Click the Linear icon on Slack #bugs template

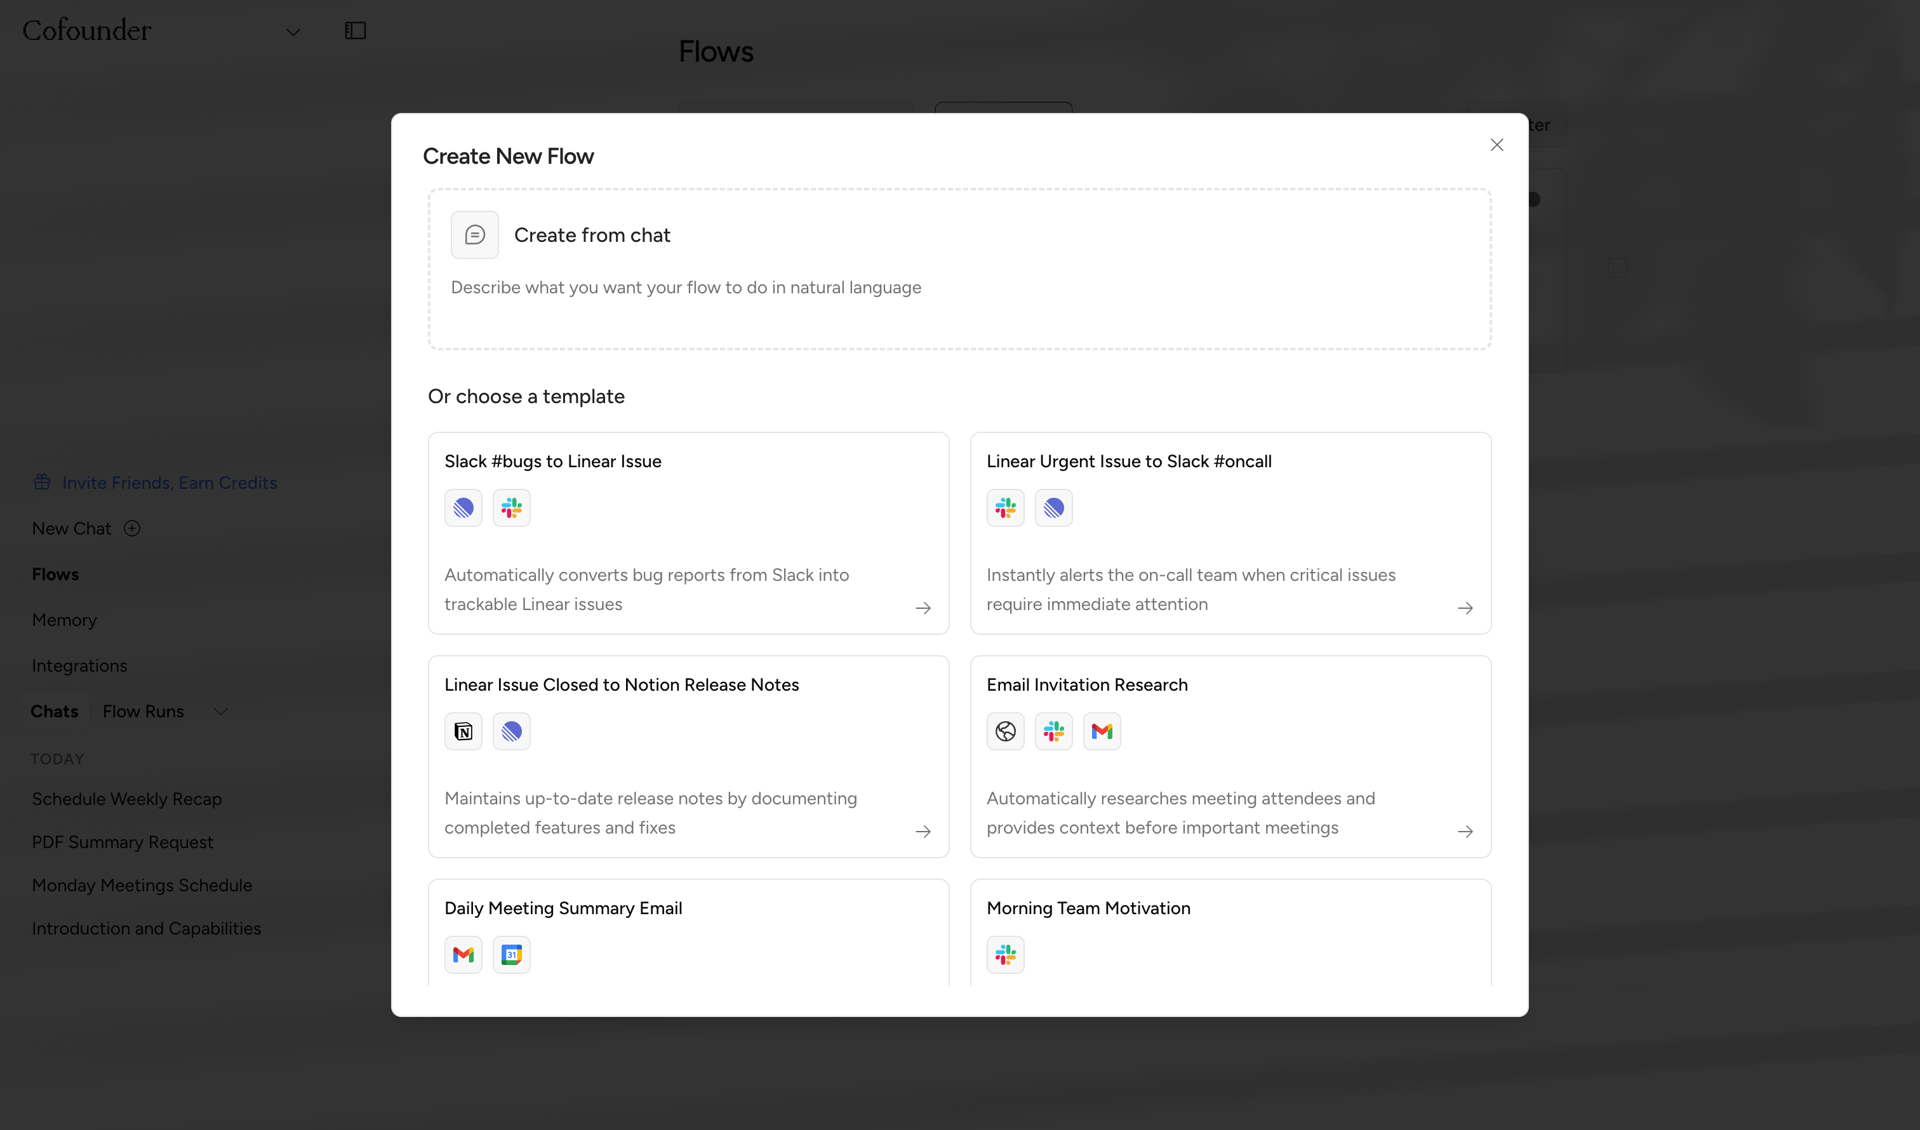coord(463,508)
